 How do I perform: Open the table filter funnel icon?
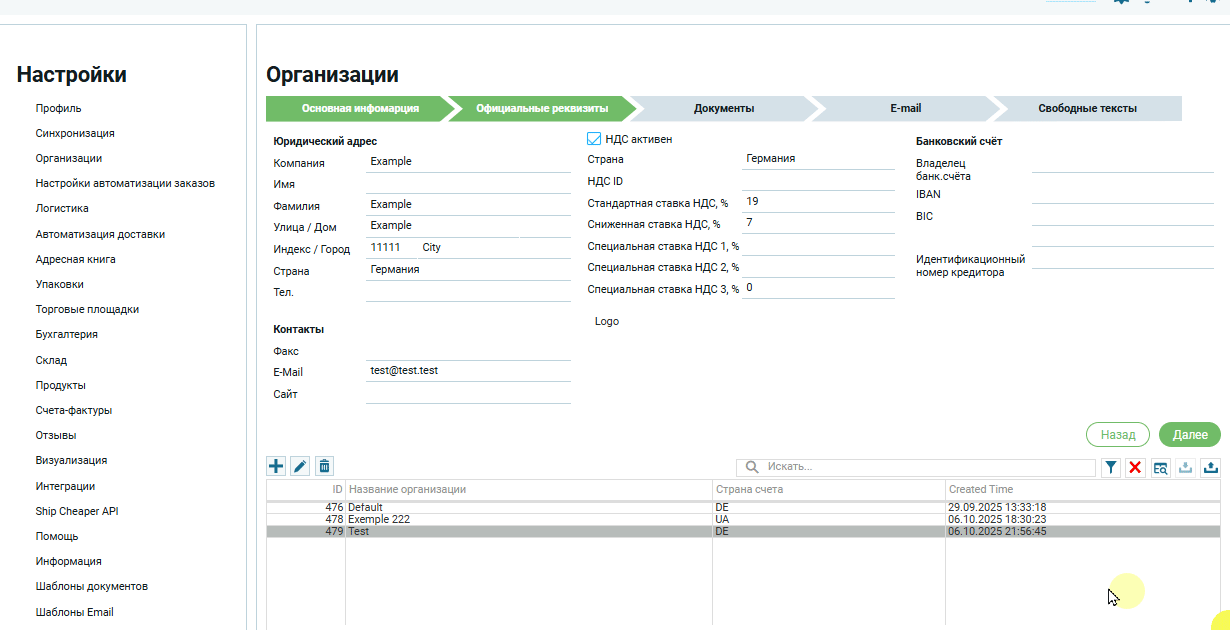pyautogui.click(x=1111, y=467)
